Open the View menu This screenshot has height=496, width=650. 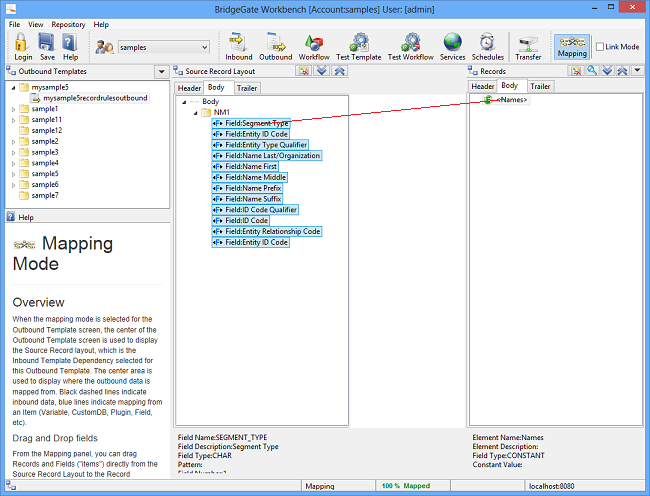coord(35,24)
